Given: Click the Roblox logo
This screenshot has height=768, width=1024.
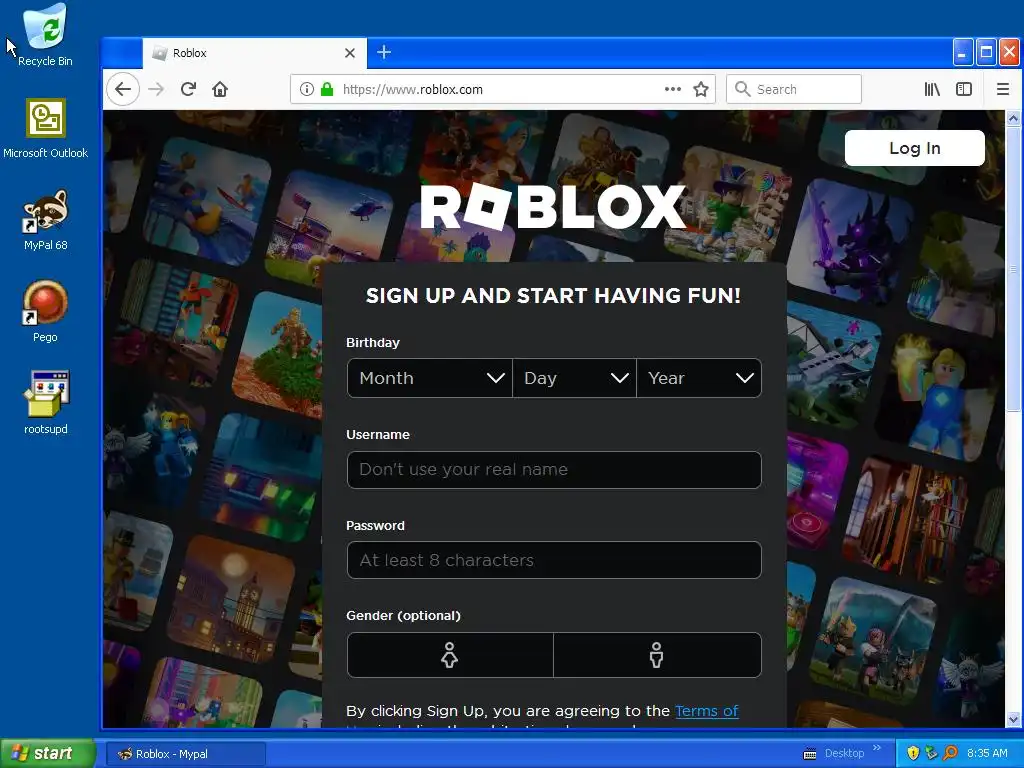Looking at the screenshot, I should 552,206.
